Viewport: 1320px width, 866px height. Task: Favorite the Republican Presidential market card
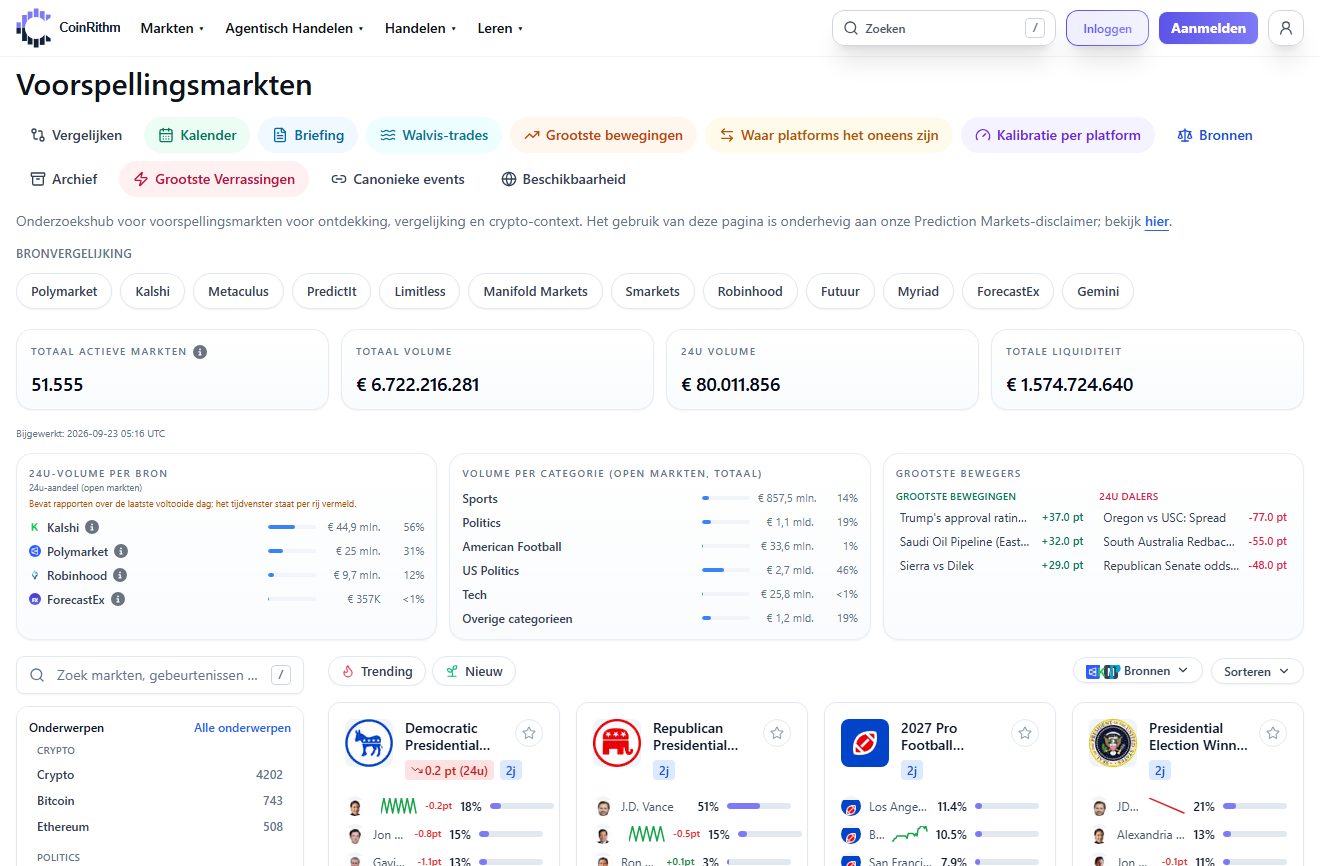point(777,733)
